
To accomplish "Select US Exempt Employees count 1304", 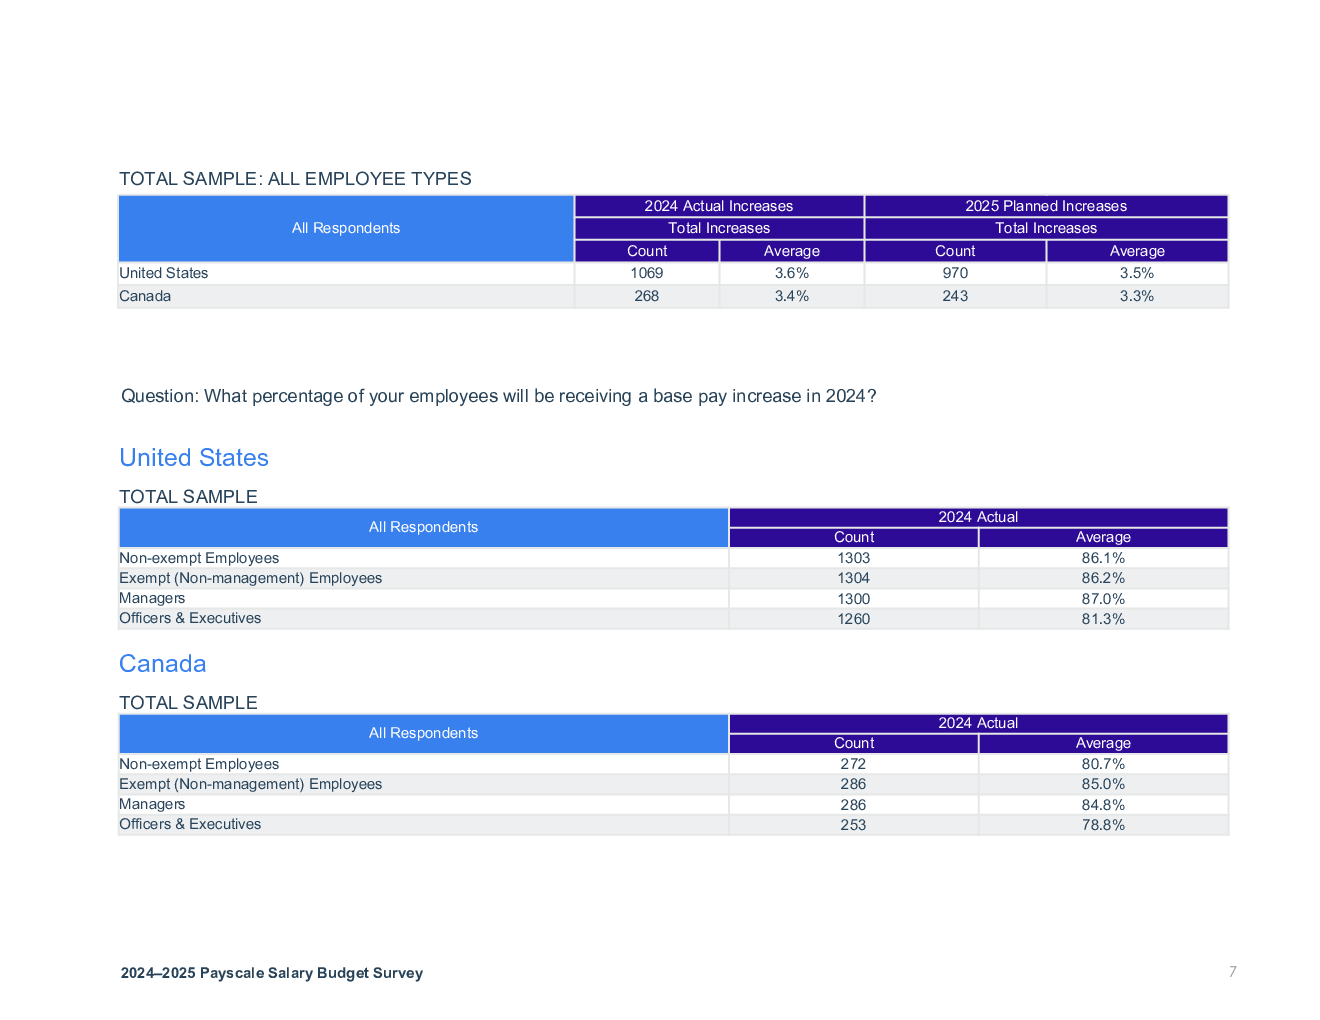I will [854, 578].
